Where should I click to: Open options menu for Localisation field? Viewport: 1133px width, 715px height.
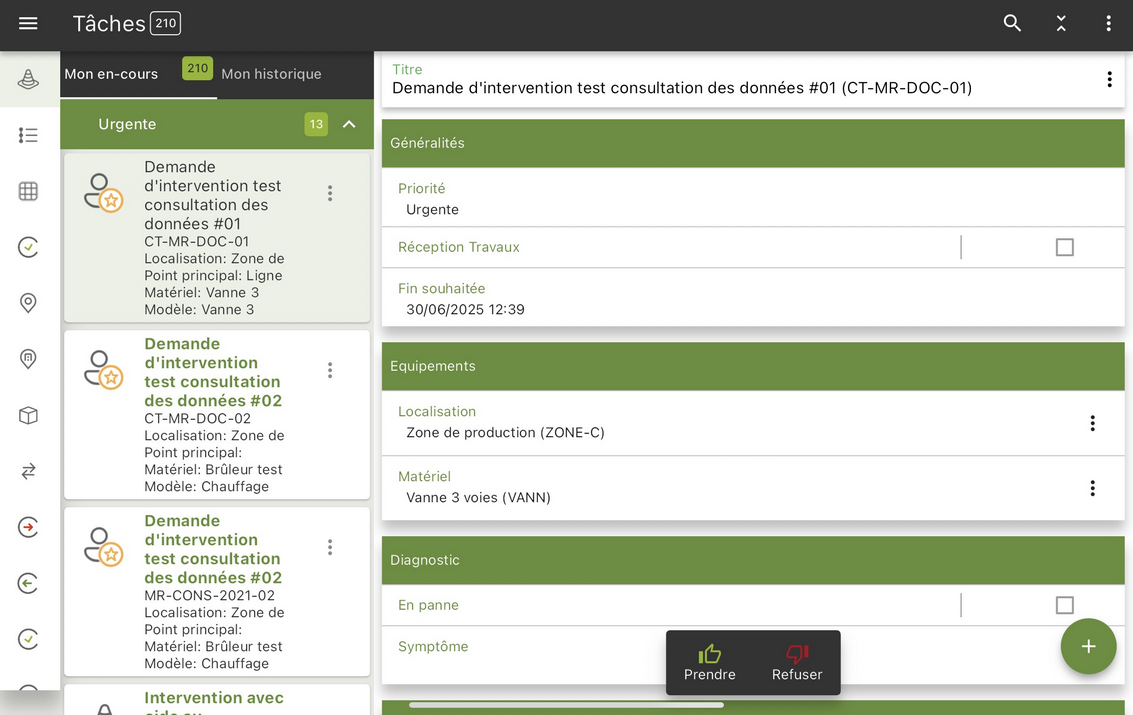pos(1093,423)
